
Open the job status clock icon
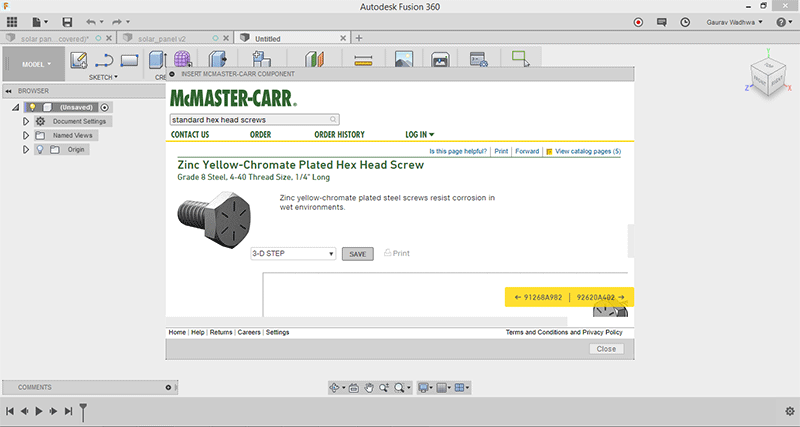[x=685, y=22]
